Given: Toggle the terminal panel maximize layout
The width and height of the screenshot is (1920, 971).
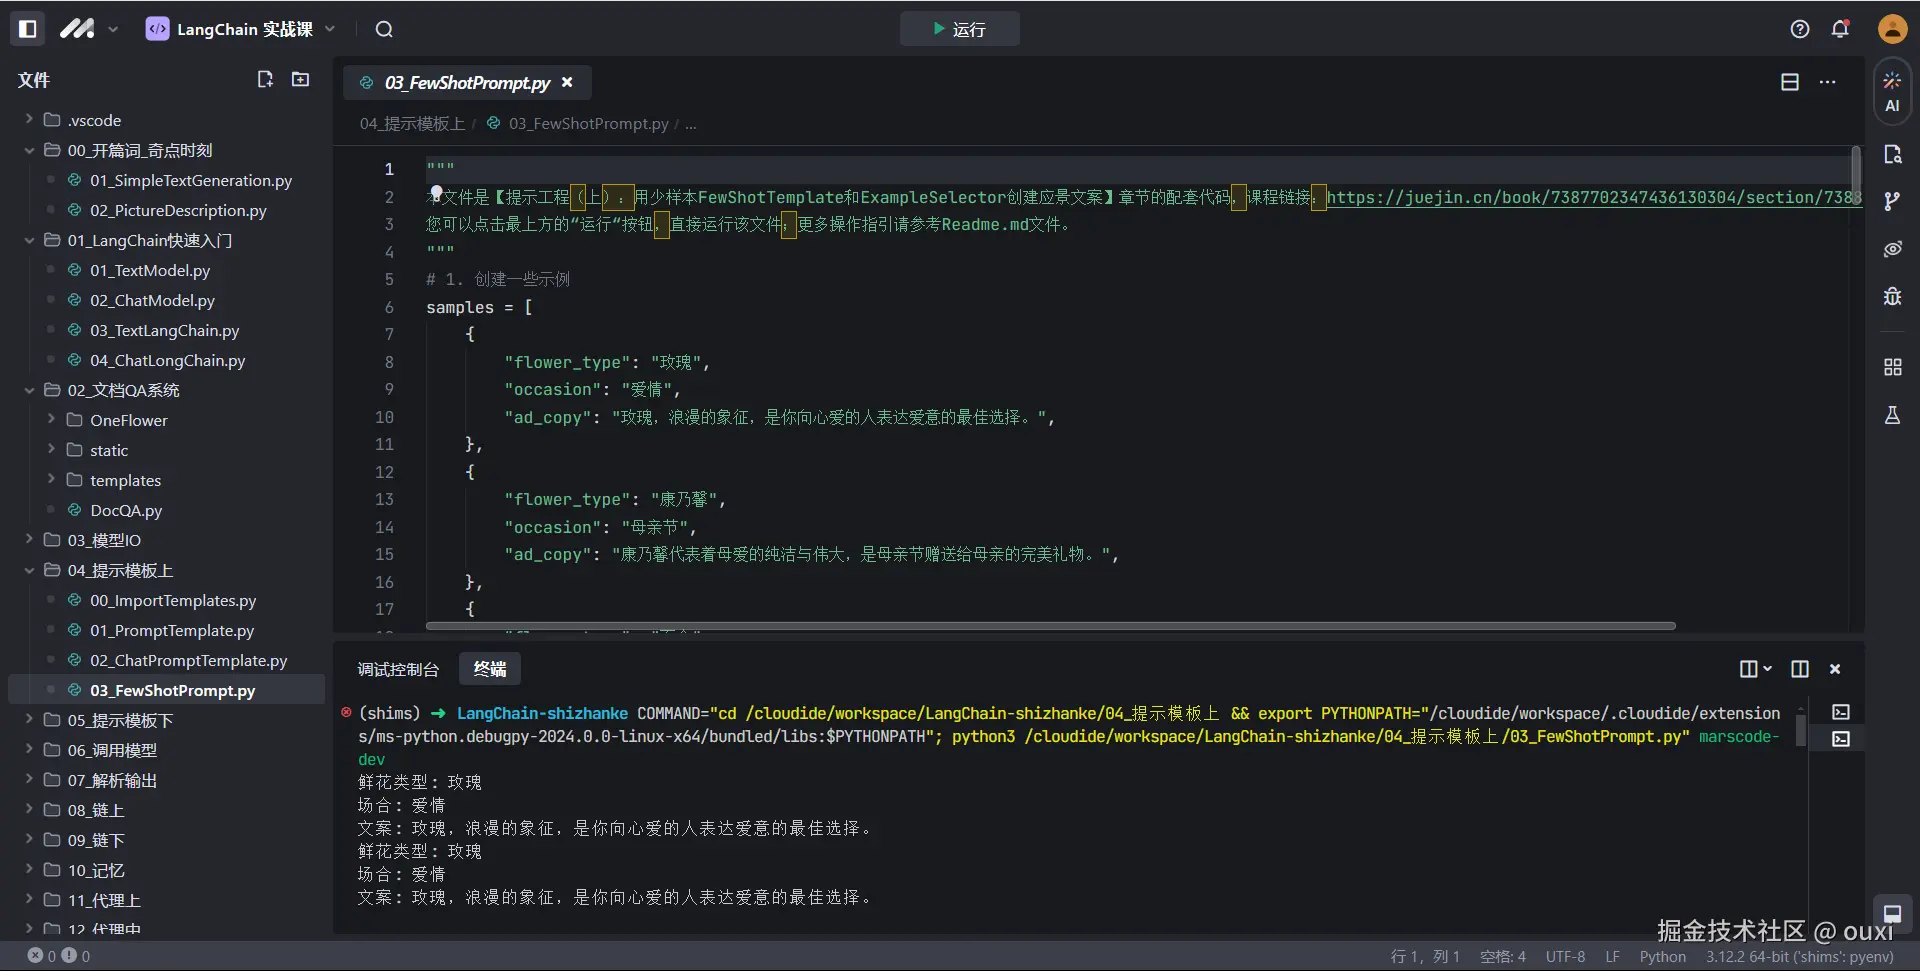Looking at the screenshot, I should pos(1799,669).
